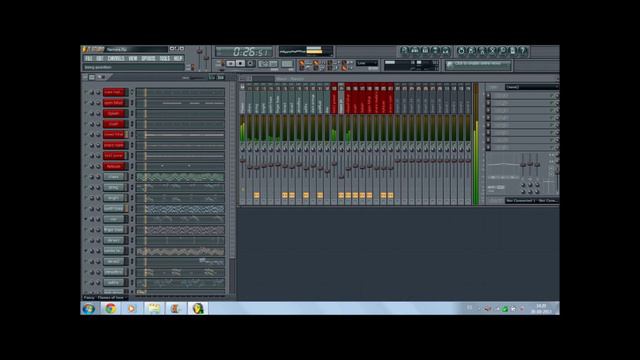
Task: Open the mixer output dropdown at panel bottom
Action: tap(531, 200)
